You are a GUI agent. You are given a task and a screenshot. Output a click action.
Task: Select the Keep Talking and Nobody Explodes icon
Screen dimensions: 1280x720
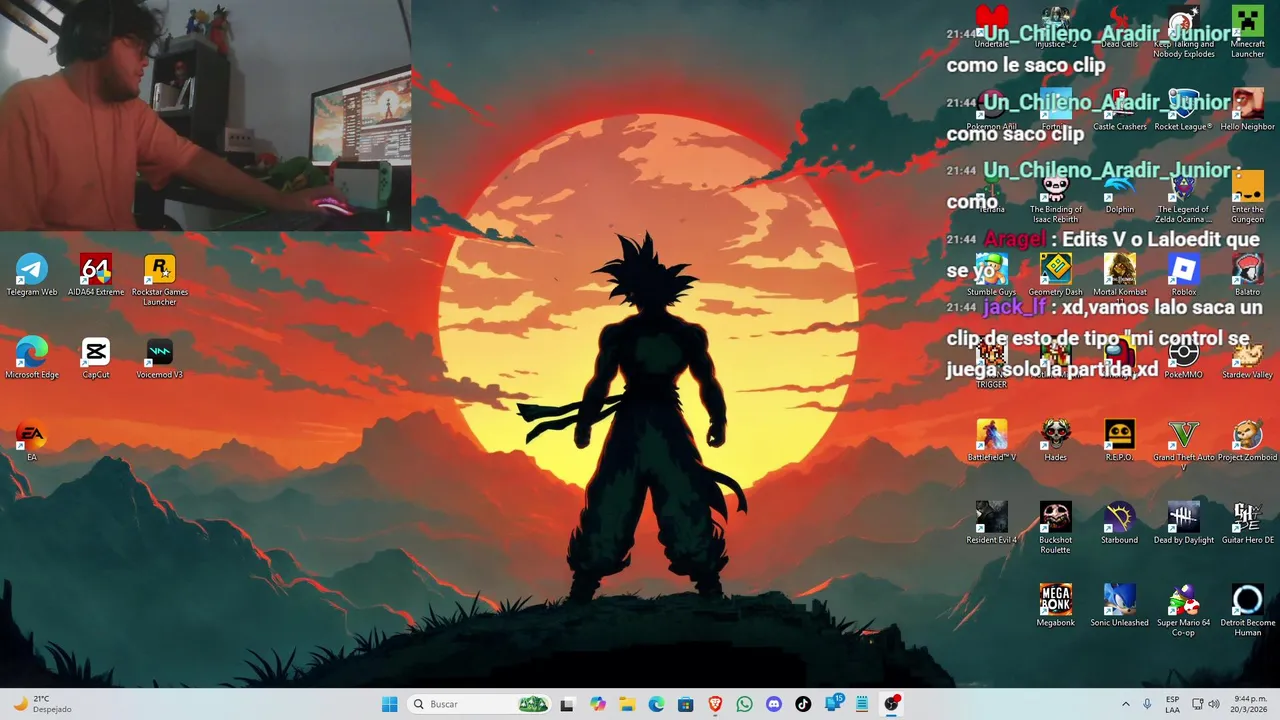tap(1183, 32)
